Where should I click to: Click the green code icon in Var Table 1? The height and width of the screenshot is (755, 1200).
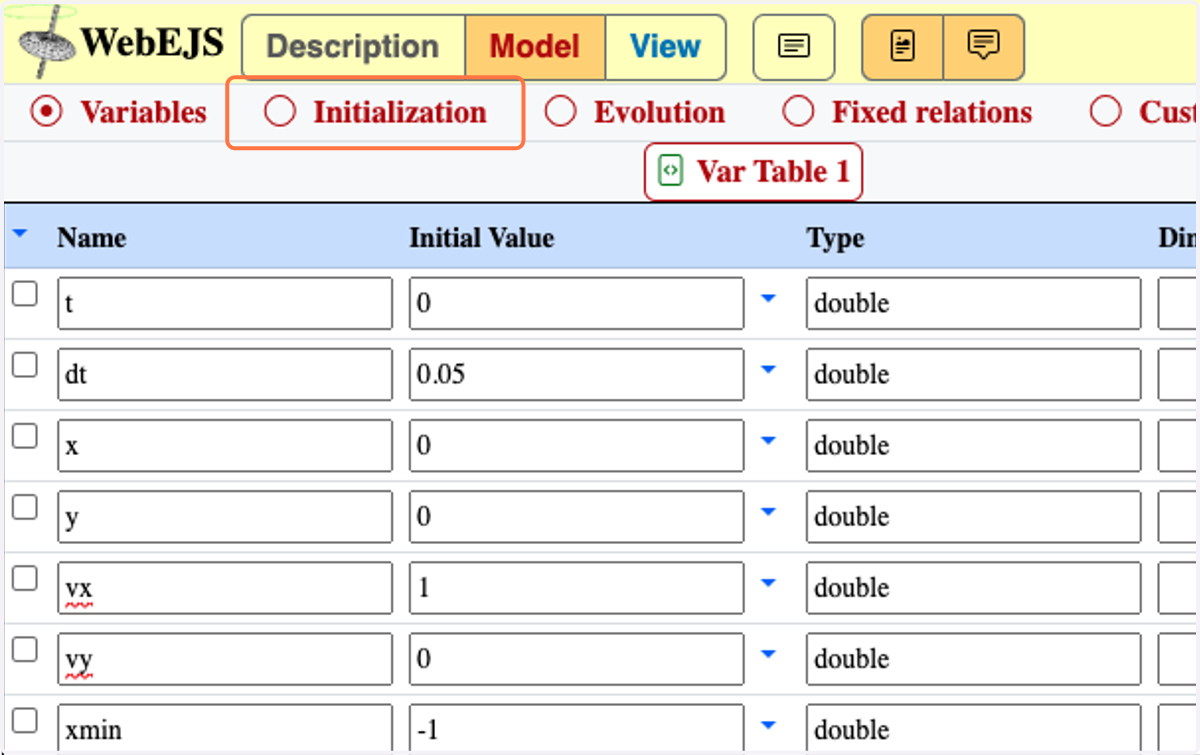pos(670,171)
